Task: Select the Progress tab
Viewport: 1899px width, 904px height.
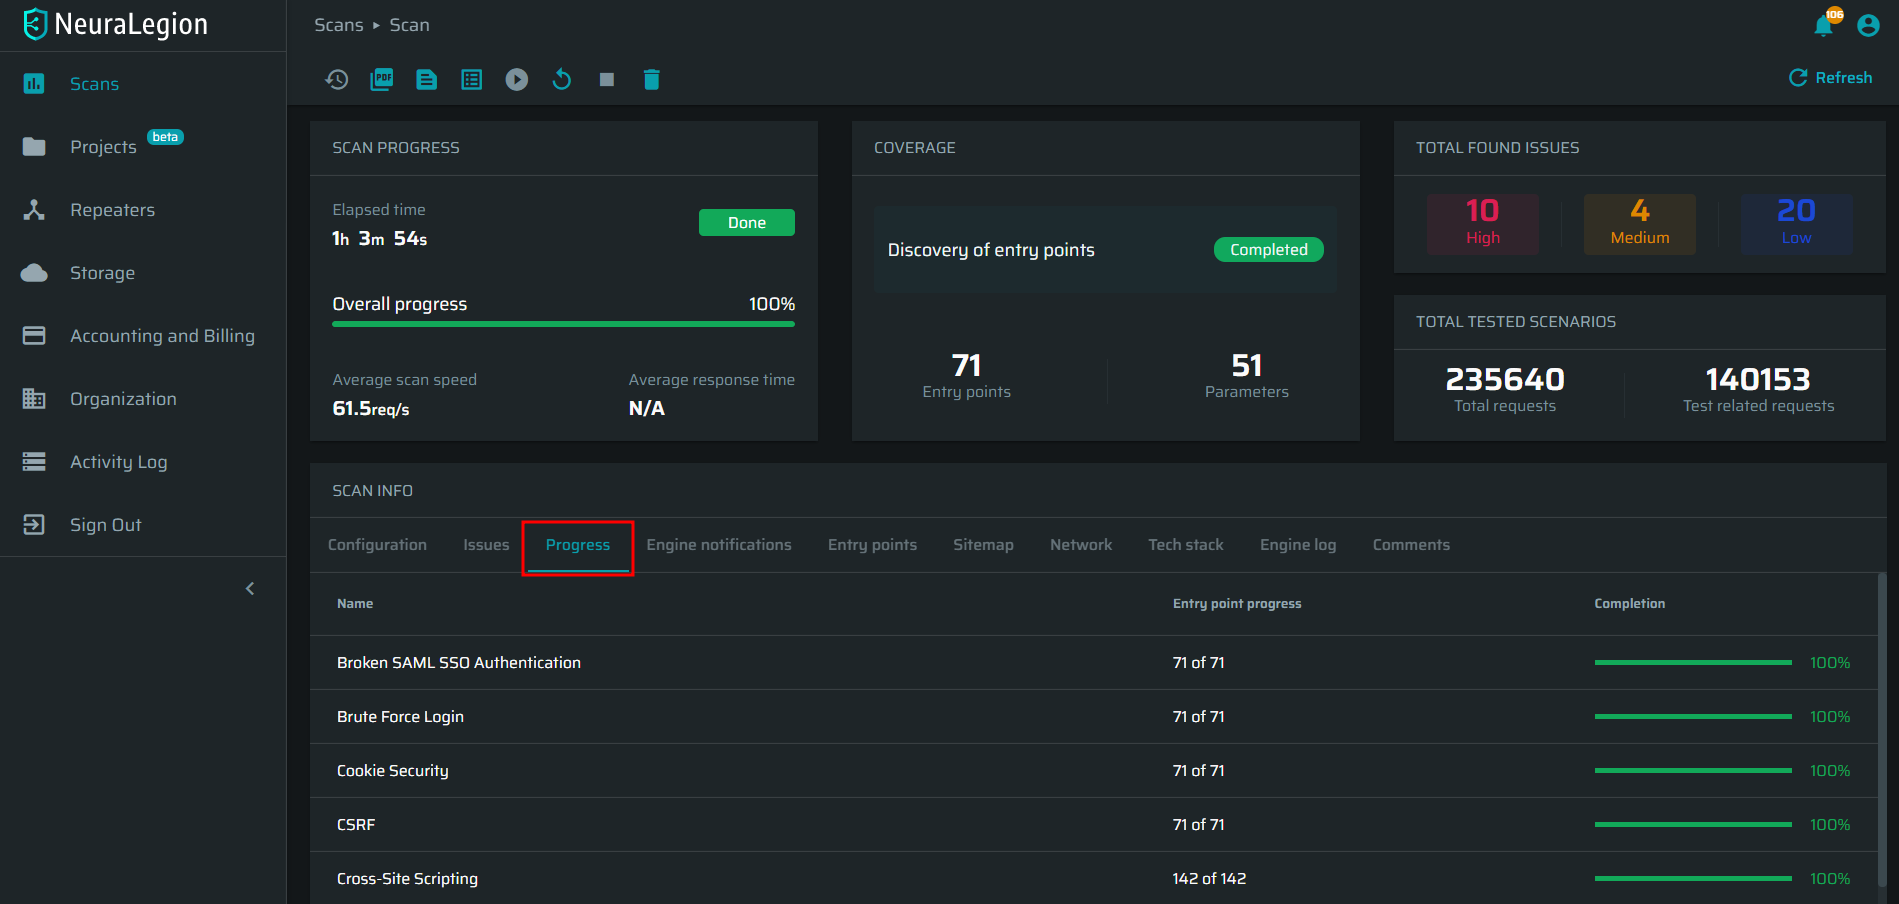Action: coord(578,545)
